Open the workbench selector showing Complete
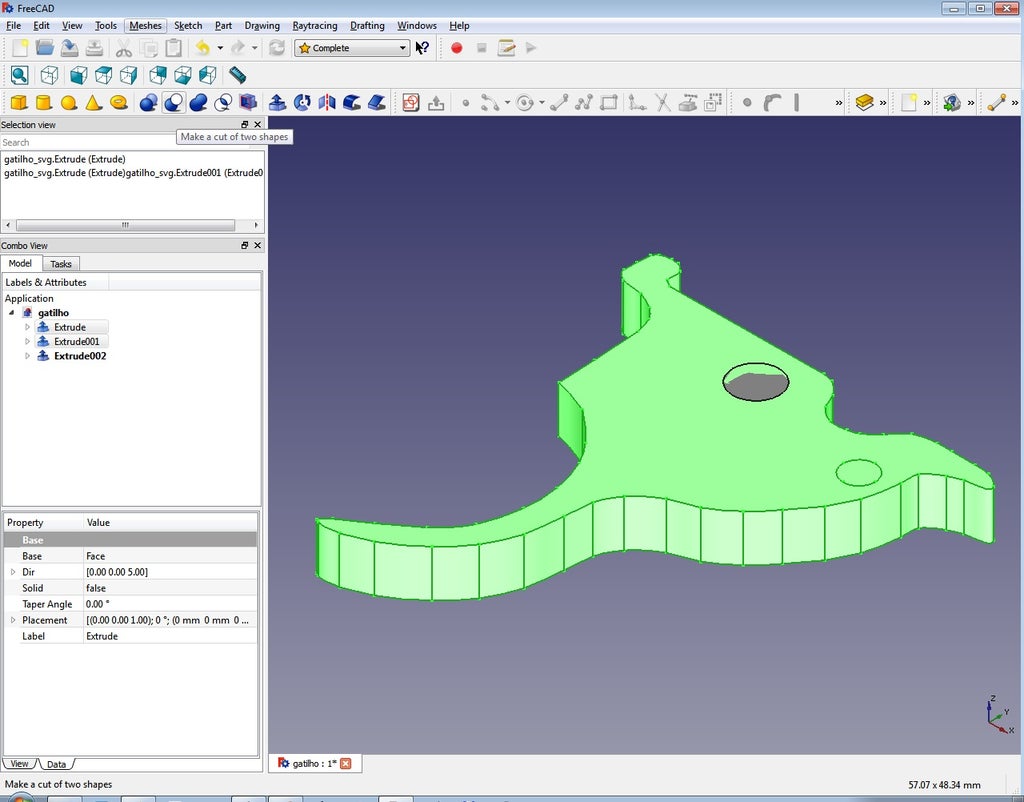The image size is (1024, 802). 350,47
